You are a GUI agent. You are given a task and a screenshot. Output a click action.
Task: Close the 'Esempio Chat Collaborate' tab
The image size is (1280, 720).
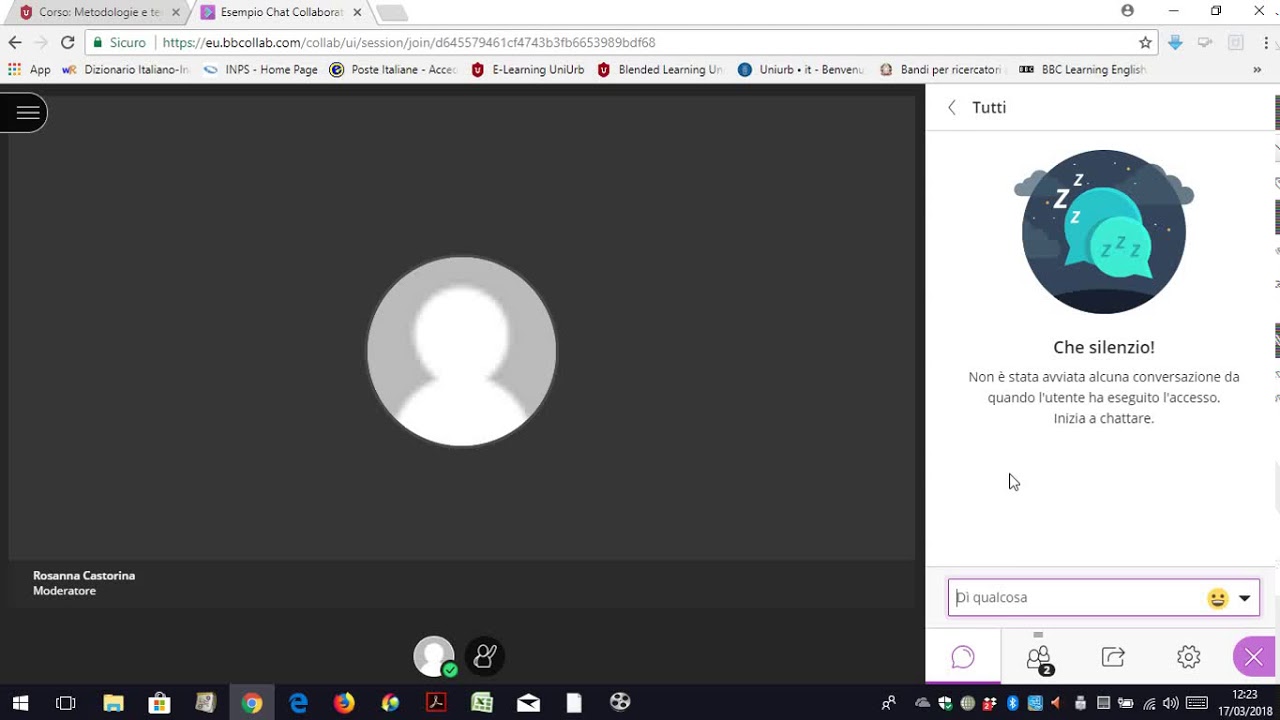tap(357, 12)
